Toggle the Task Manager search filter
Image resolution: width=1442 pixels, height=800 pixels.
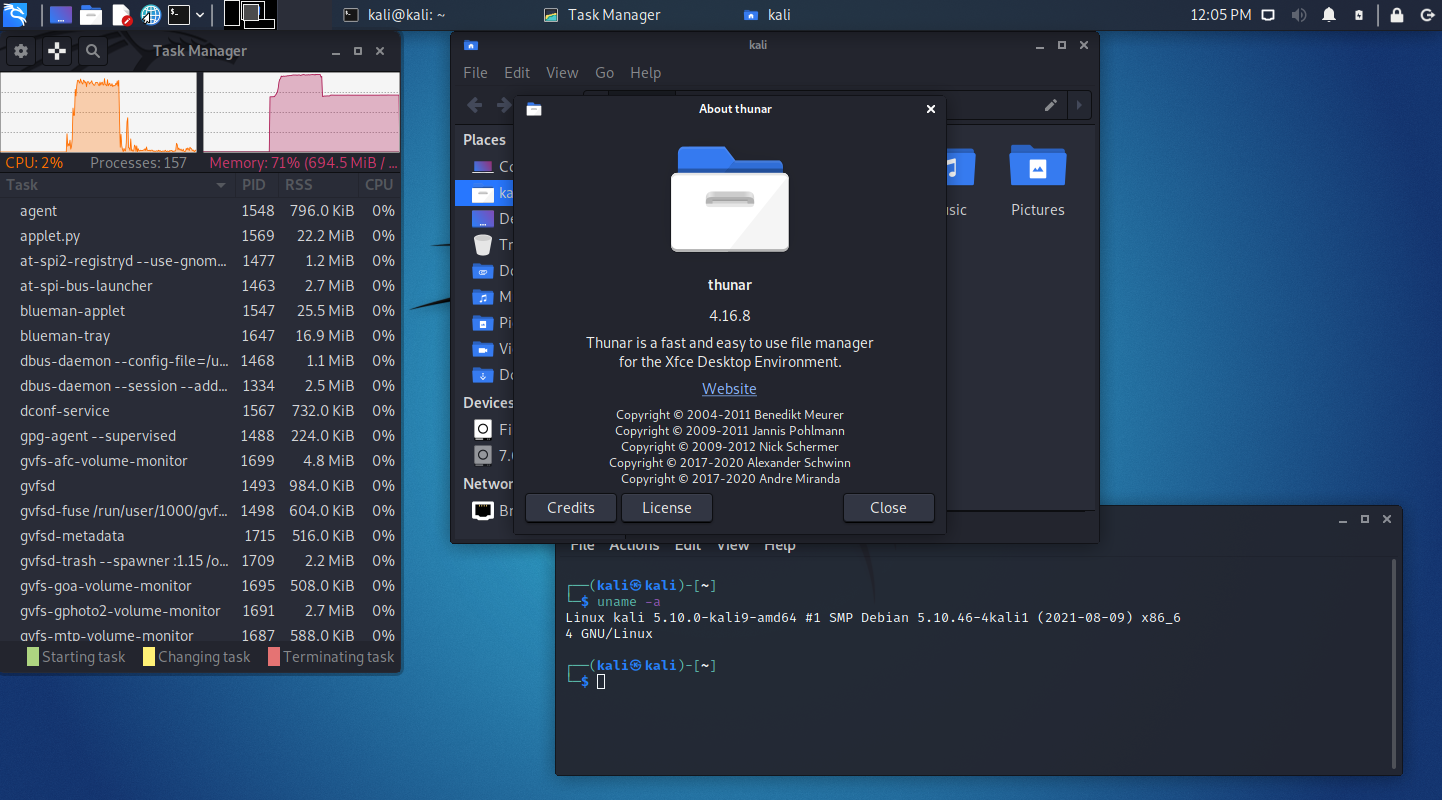[x=92, y=51]
